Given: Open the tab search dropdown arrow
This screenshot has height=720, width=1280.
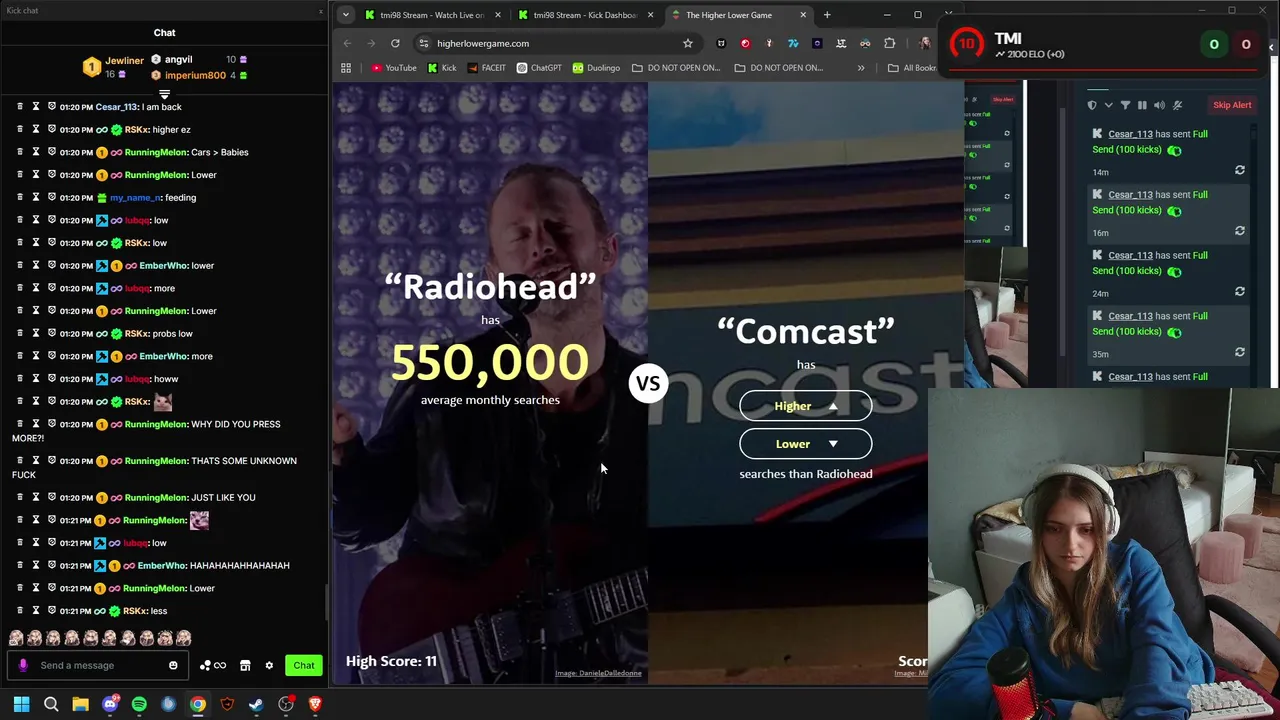Looking at the screenshot, I should (x=345, y=15).
